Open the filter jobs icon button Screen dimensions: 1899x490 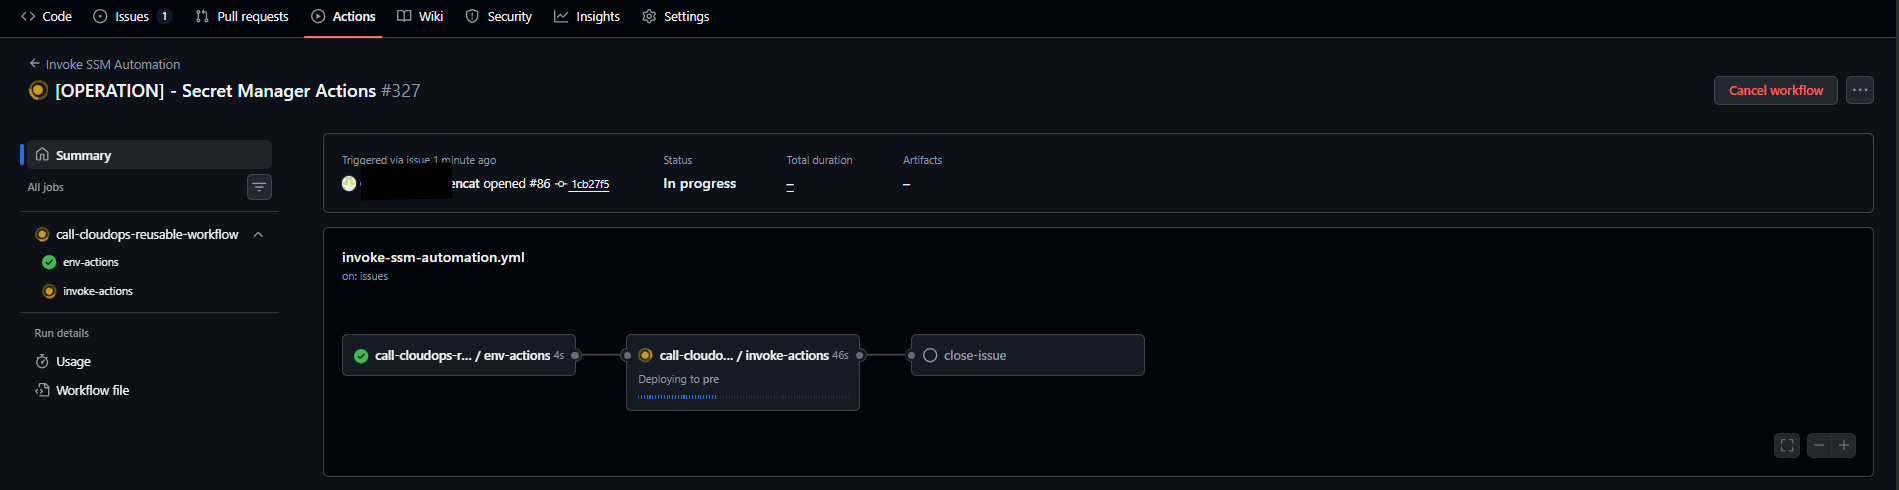tap(259, 187)
